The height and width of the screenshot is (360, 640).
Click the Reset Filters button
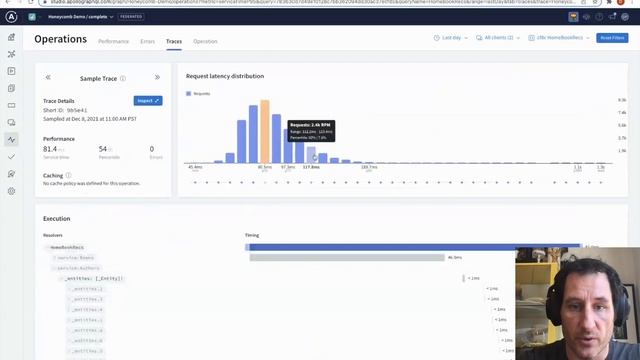point(612,38)
